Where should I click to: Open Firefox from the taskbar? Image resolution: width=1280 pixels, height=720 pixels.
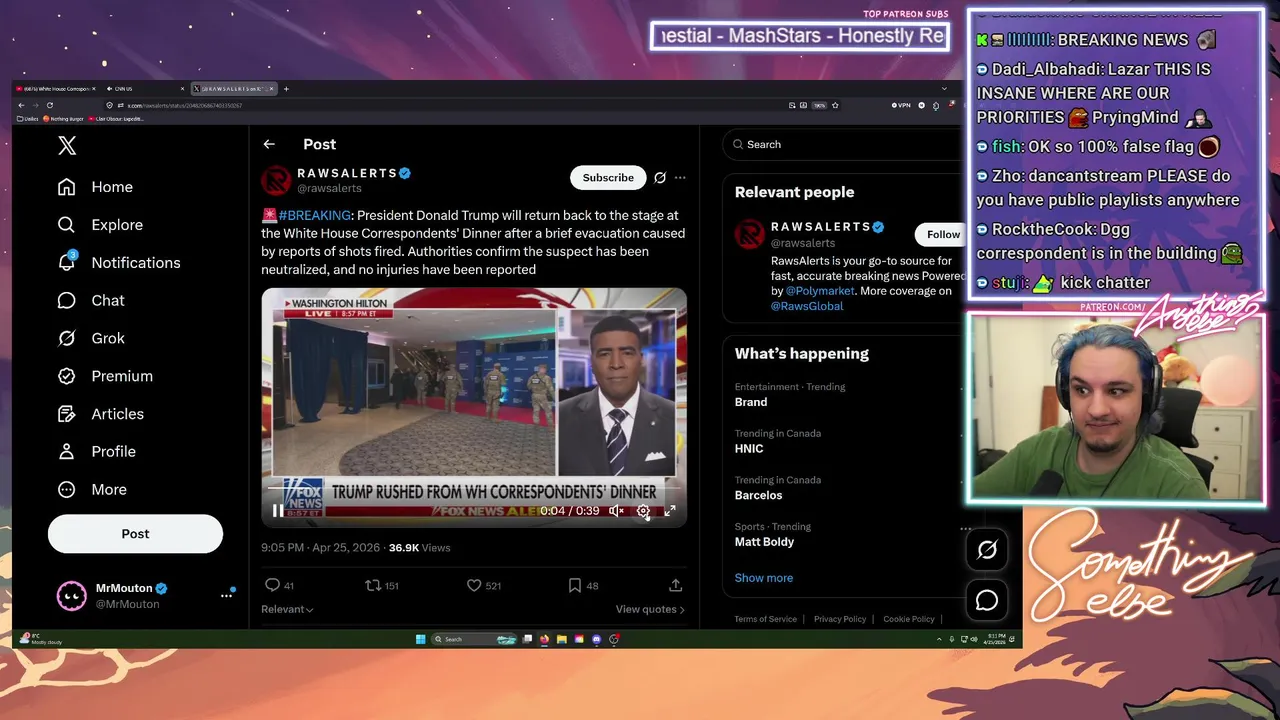point(544,639)
